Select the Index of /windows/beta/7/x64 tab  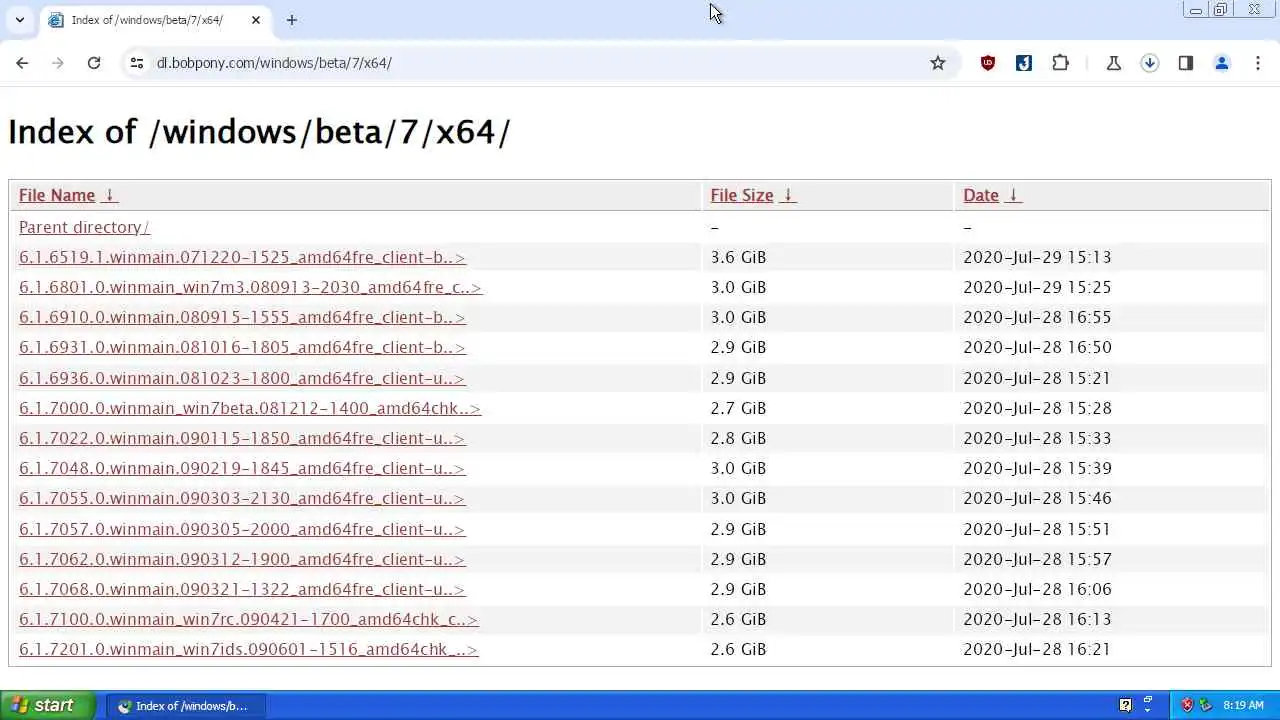point(154,20)
